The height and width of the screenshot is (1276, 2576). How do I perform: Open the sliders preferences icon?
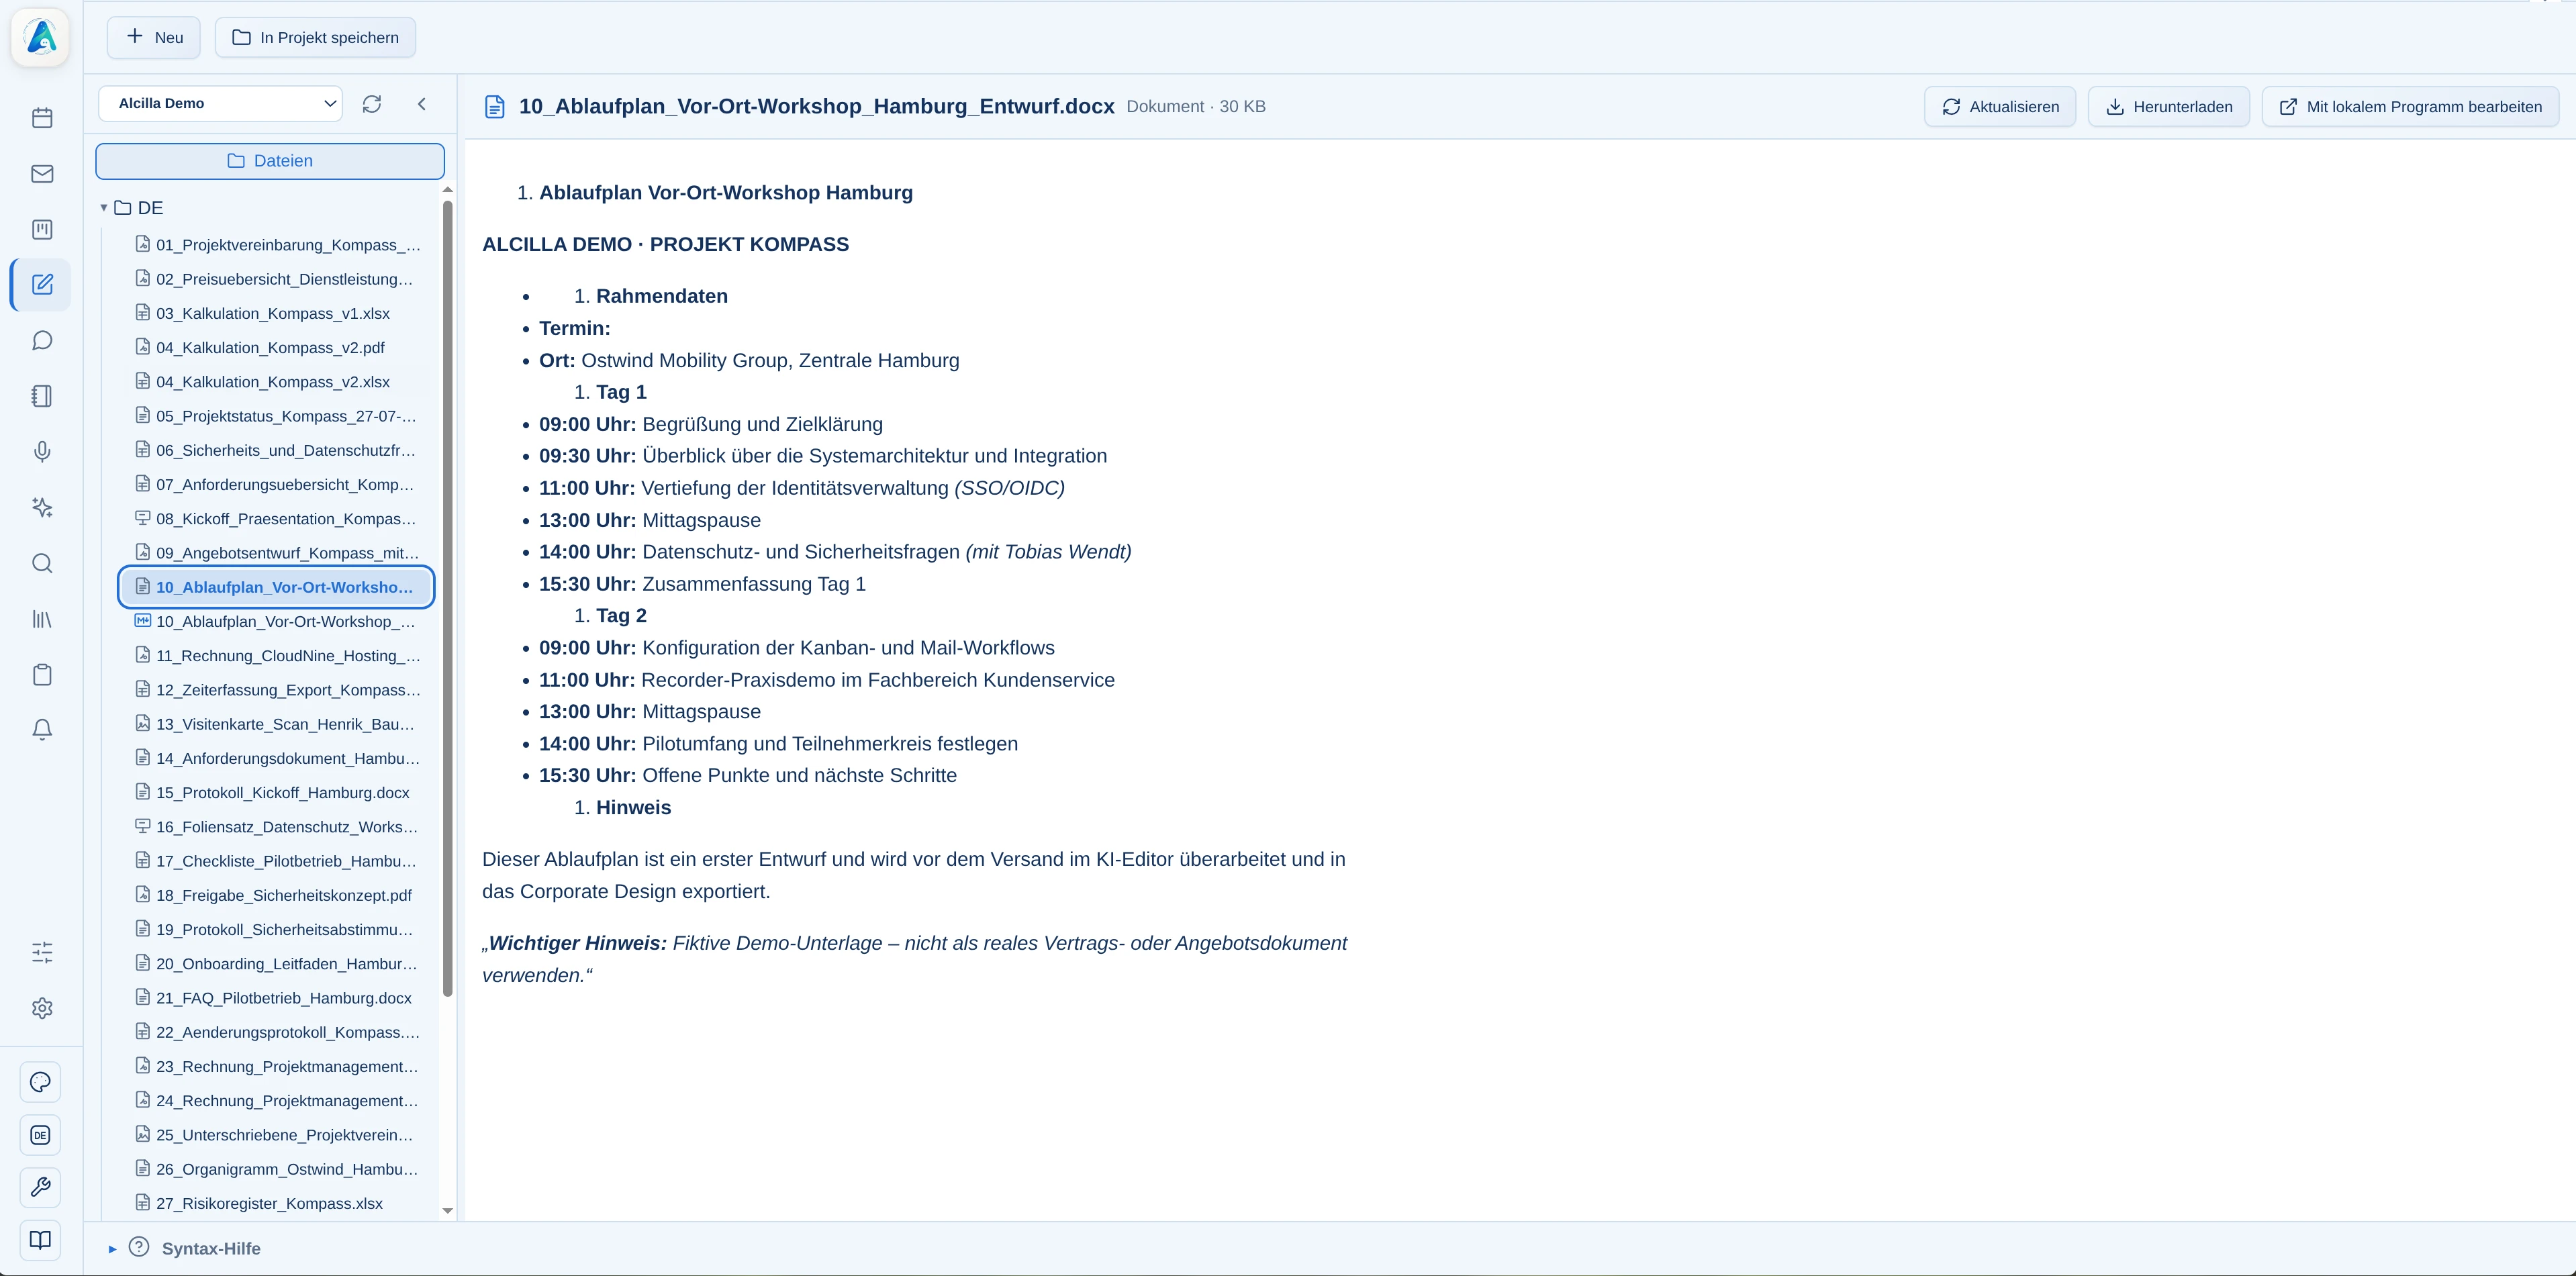[x=42, y=953]
